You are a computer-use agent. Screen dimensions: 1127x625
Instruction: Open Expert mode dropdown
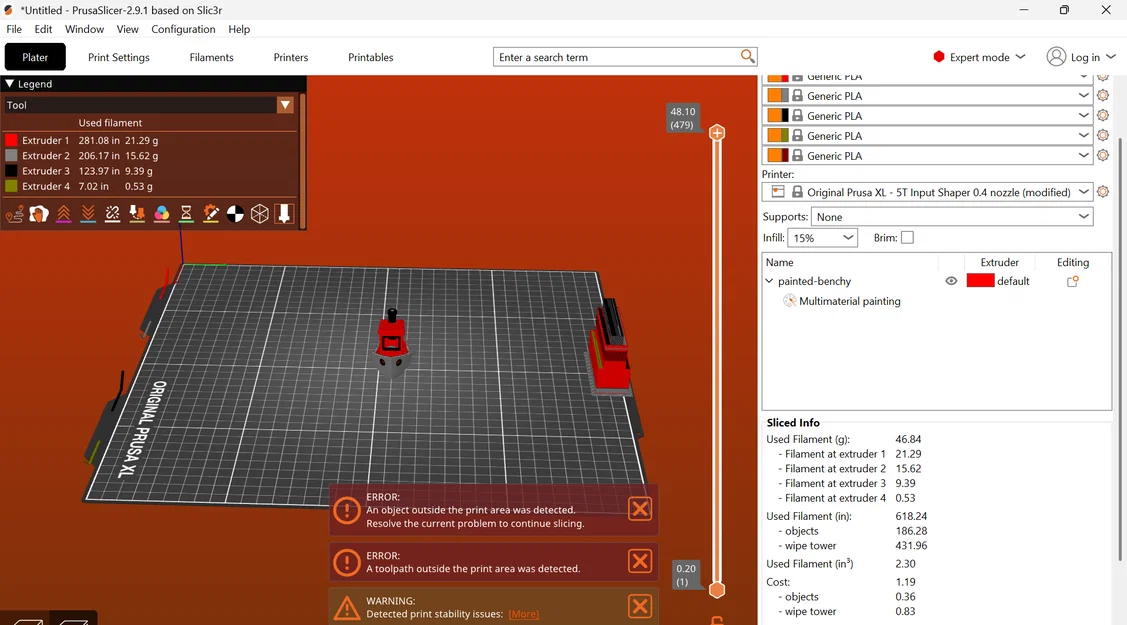click(x=979, y=57)
